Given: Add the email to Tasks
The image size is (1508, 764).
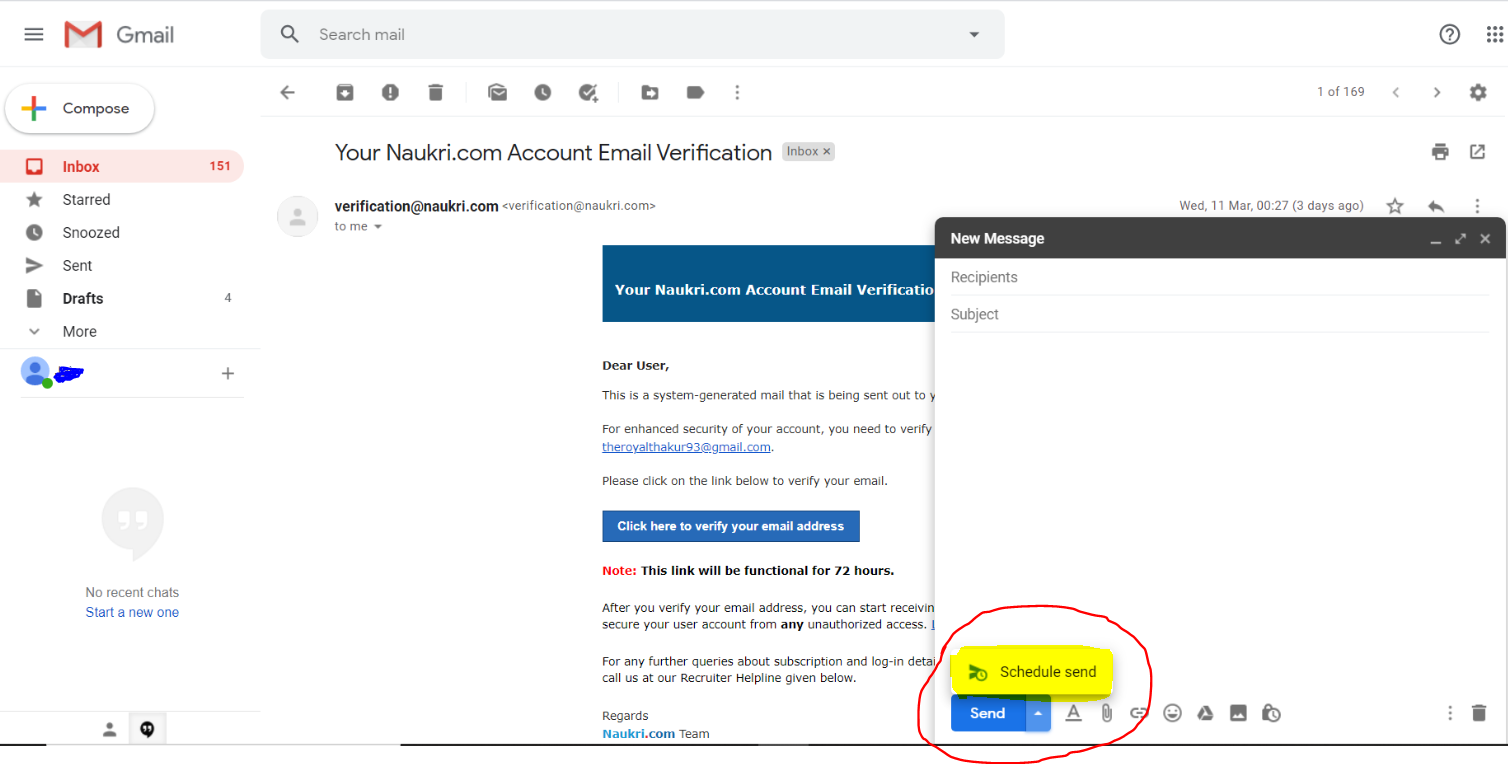Looking at the screenshot, I should [x=588, y=92].
